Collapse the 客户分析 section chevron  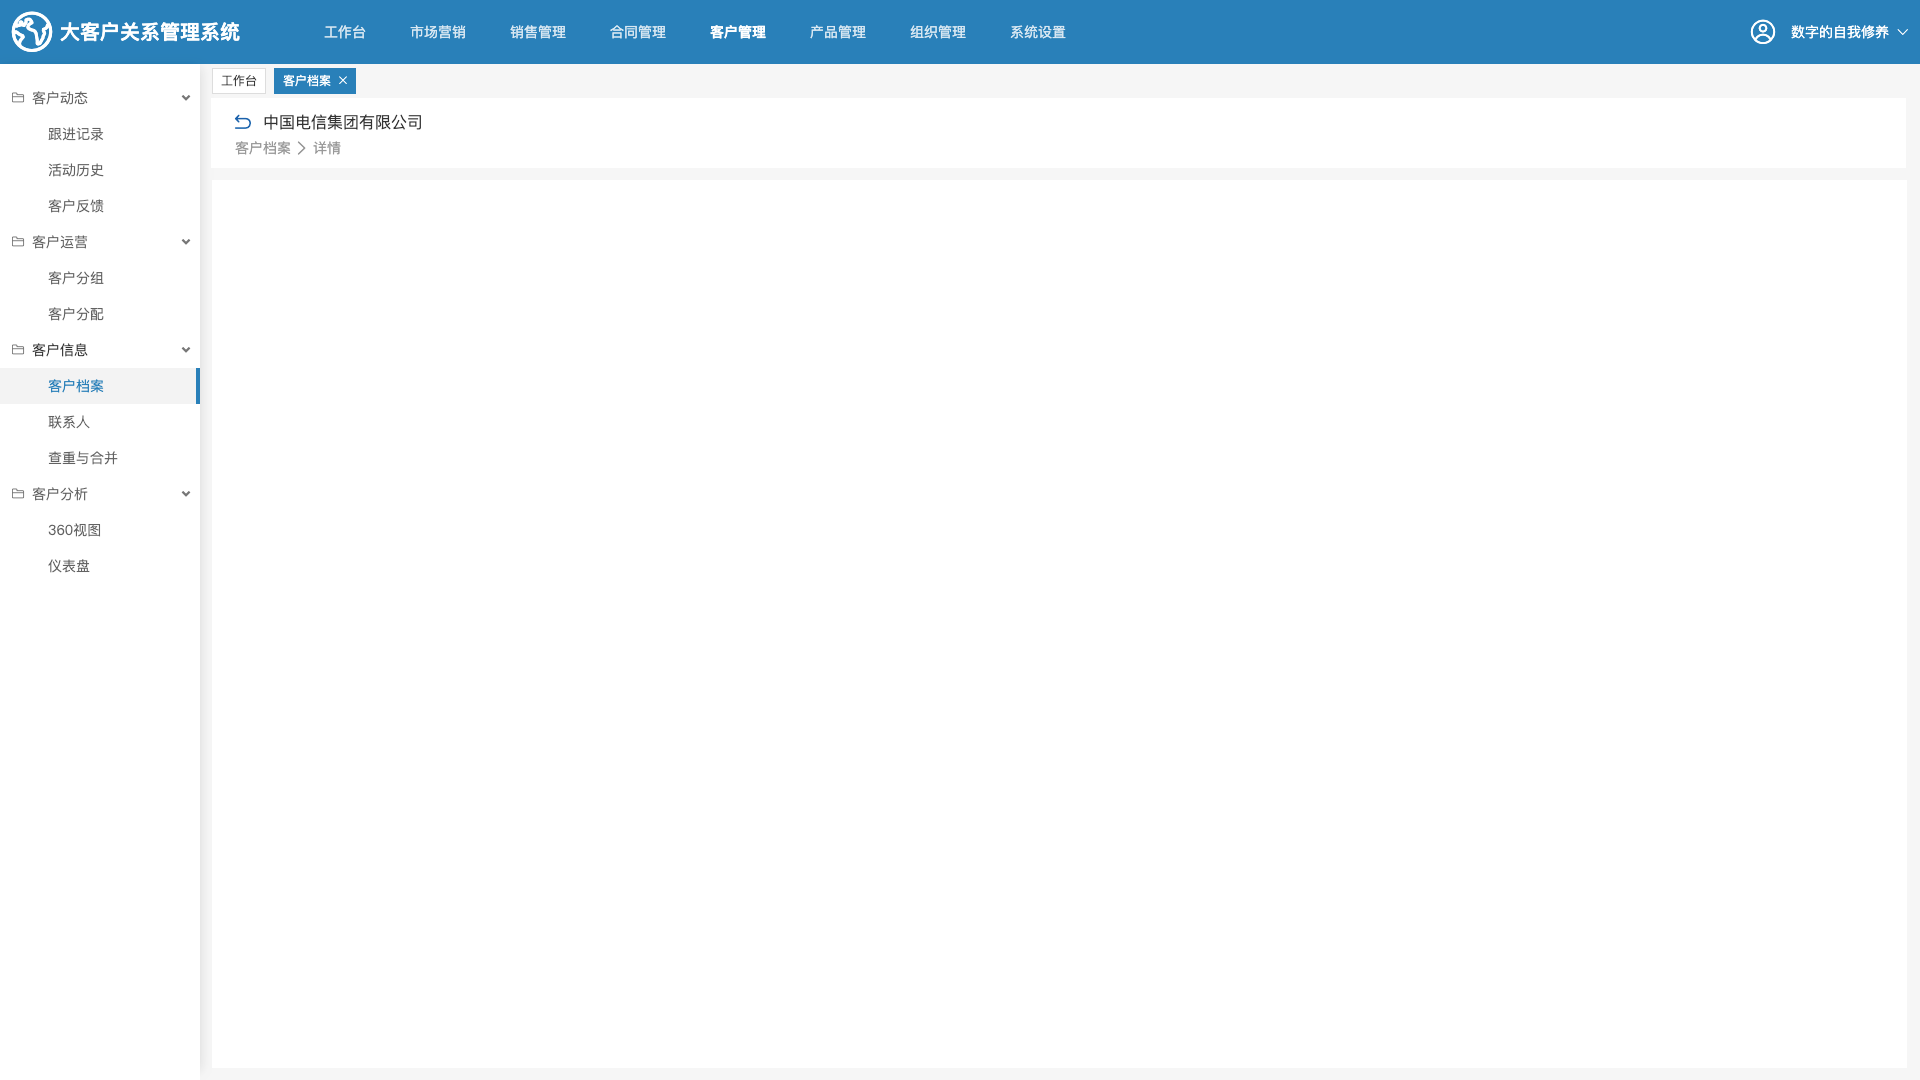pos(186,494)
